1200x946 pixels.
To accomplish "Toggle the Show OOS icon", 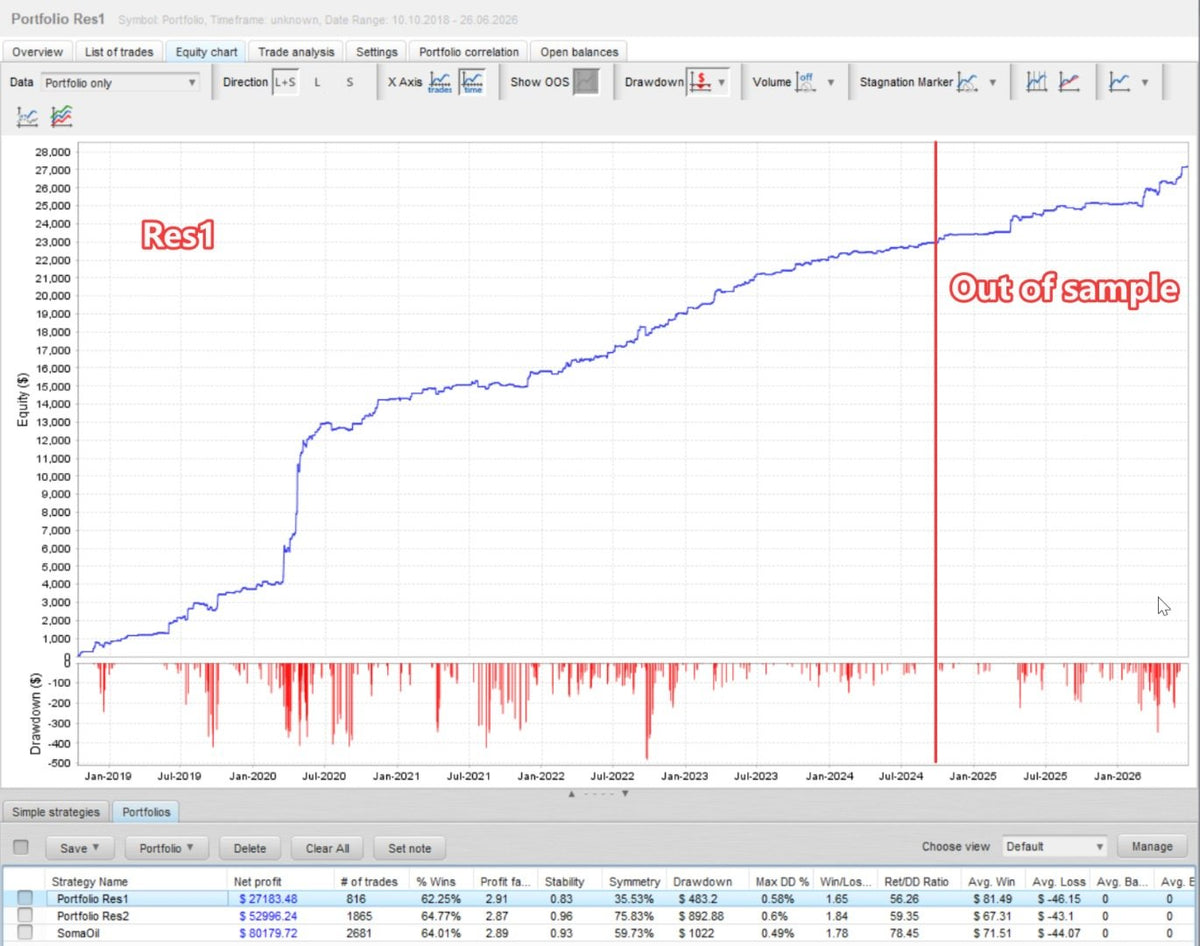I will 586,82.
